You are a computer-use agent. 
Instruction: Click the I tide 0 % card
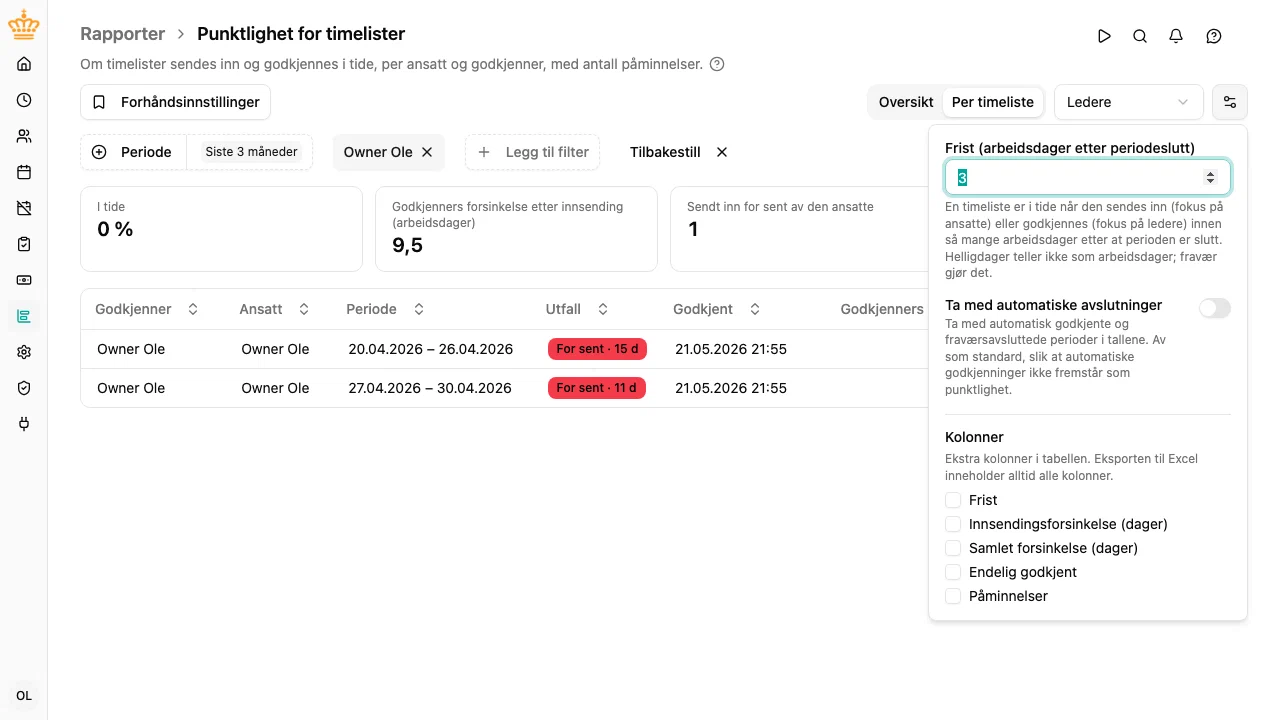coord(221,229)
